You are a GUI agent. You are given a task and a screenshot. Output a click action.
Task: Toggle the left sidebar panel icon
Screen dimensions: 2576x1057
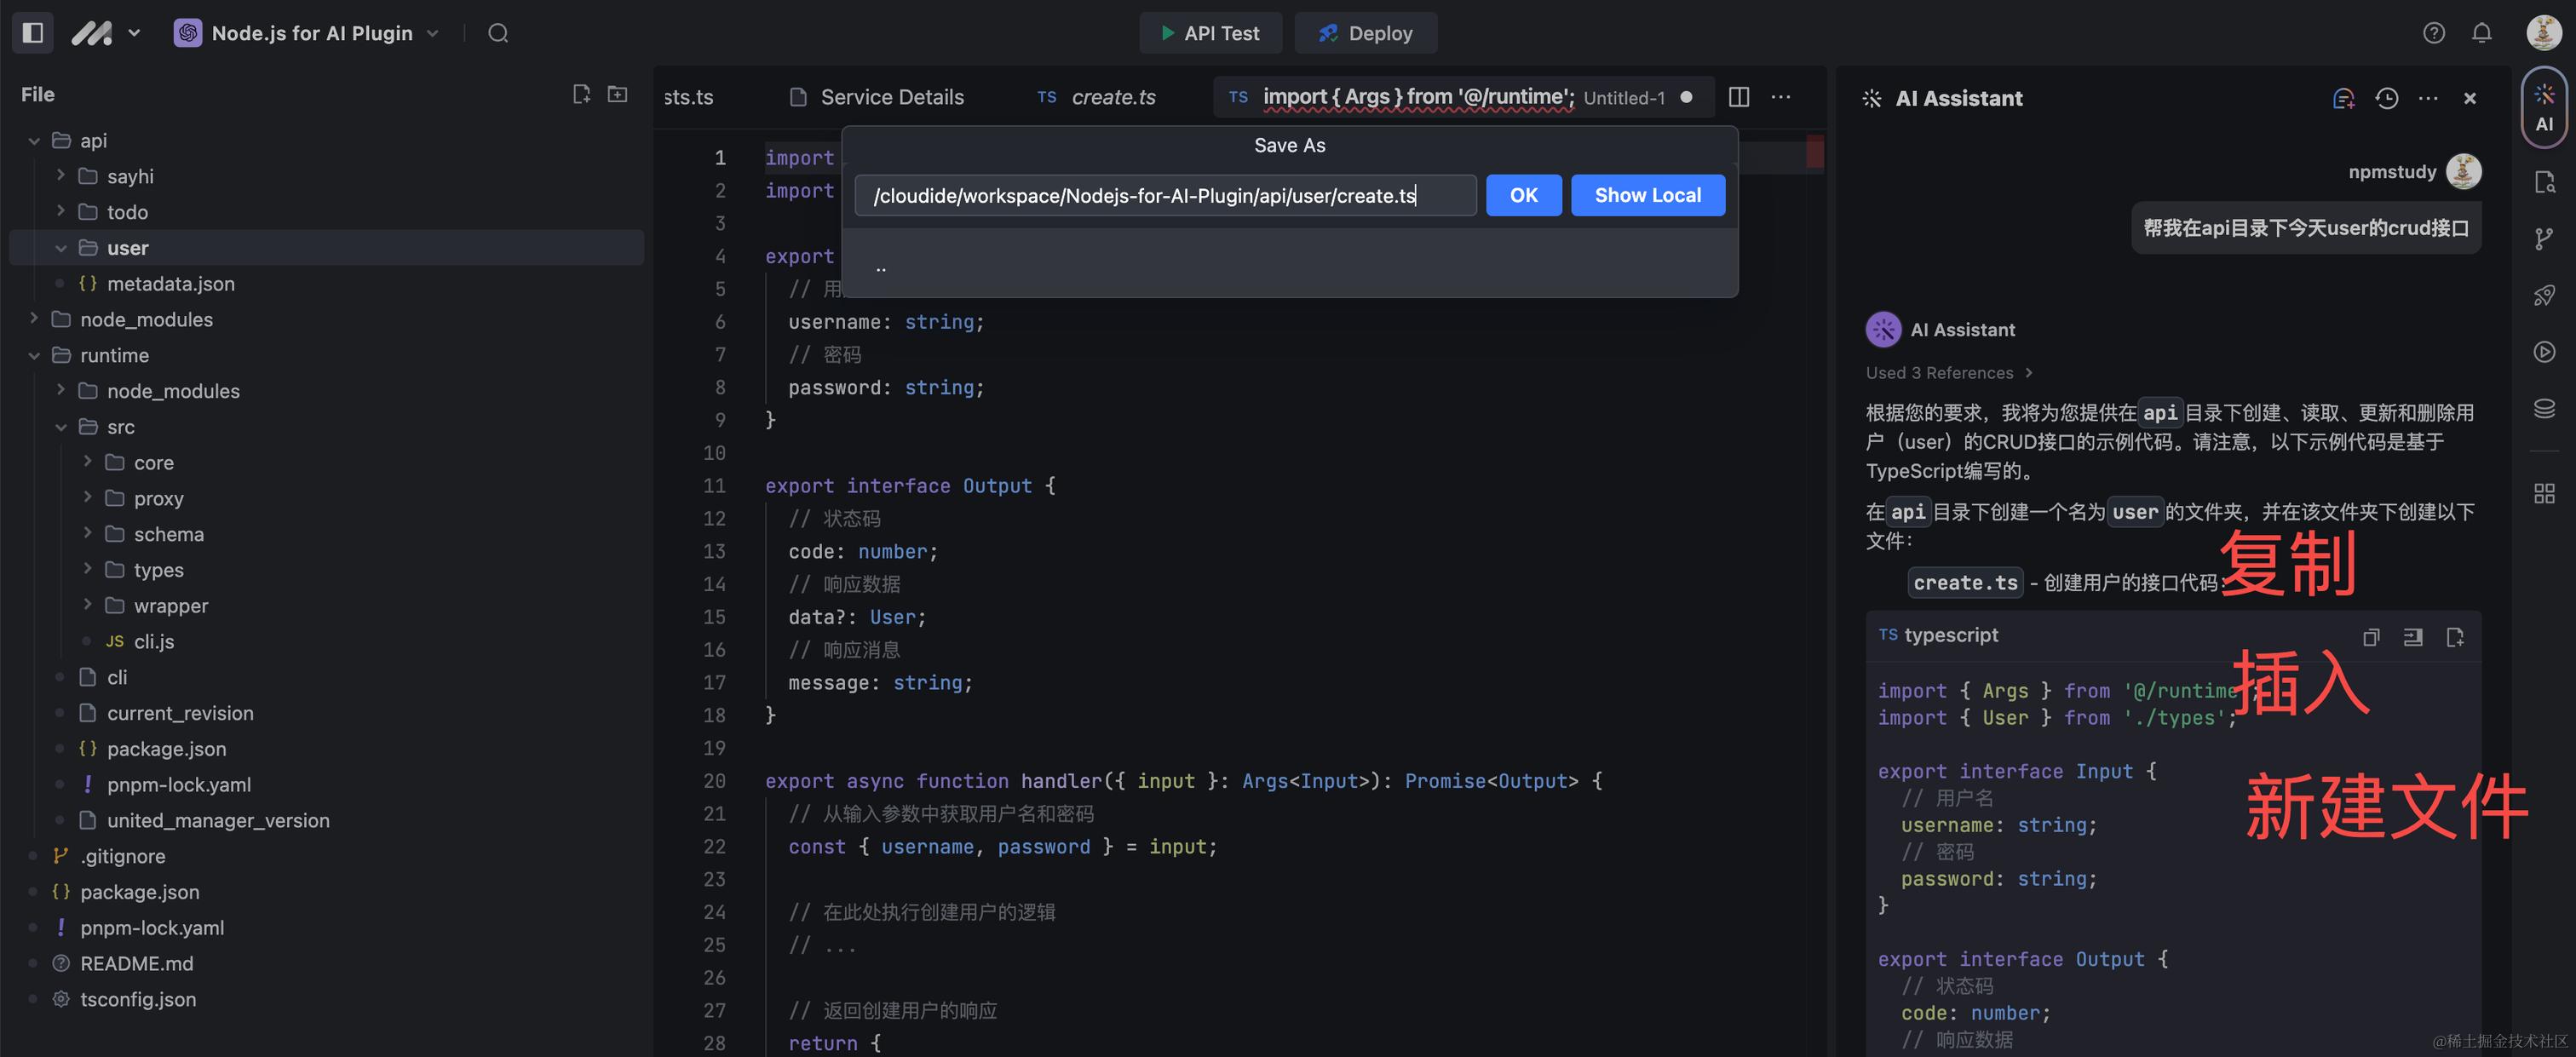pos(33,33)
